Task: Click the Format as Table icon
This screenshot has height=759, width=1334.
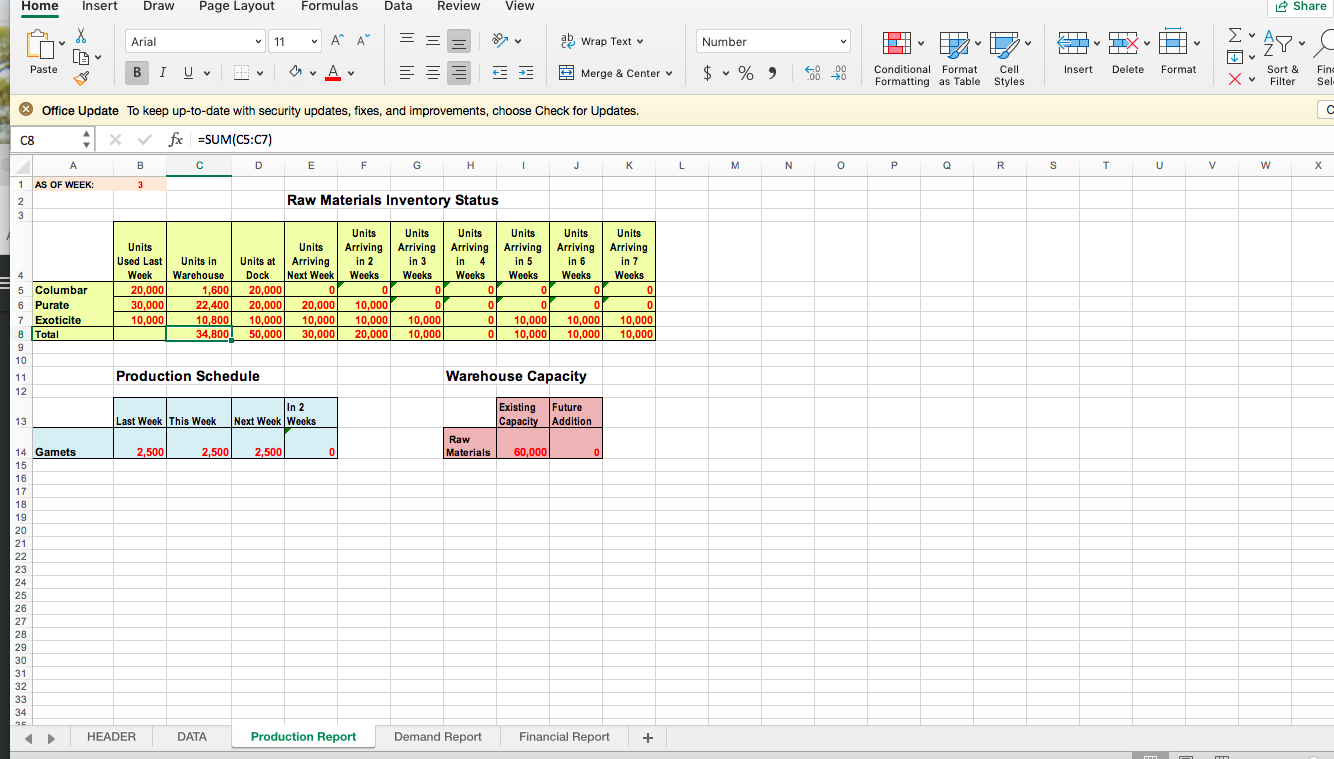Action: pos(954,43)
